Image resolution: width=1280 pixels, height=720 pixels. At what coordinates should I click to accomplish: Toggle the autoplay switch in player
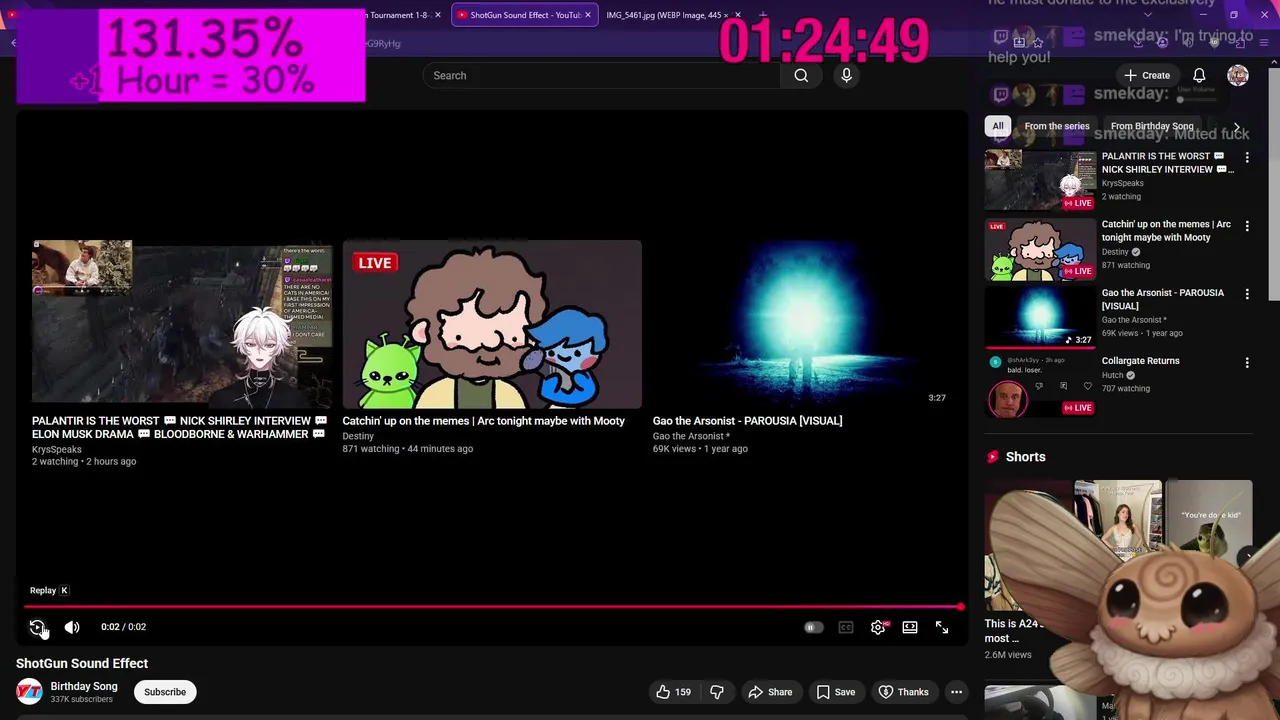pyautogui.click(x=814, y=627)
